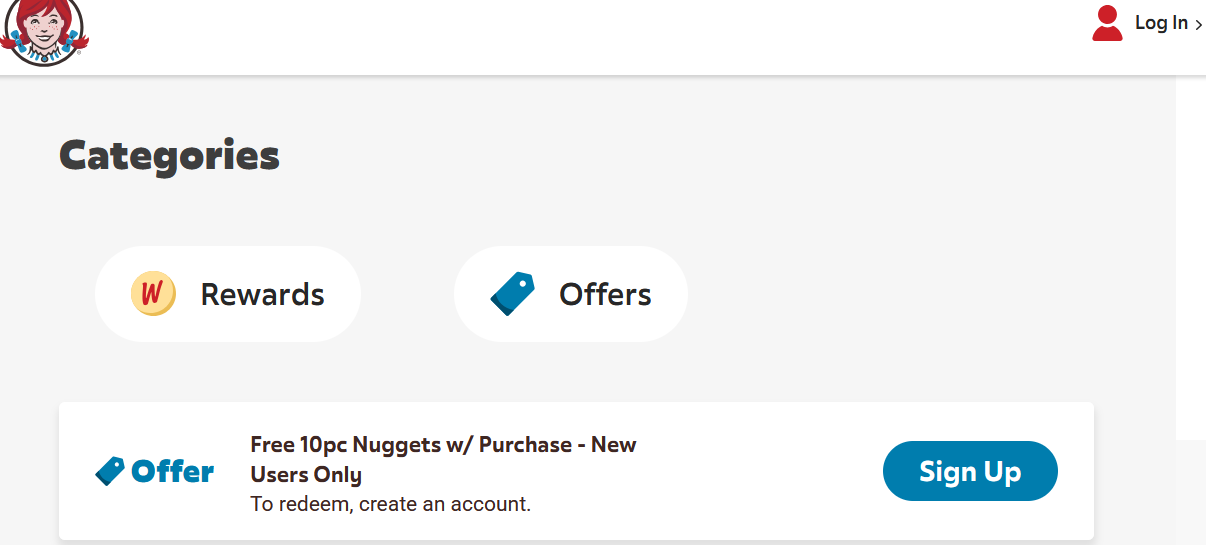The height and width of the screenshot is (545, 1206).
Task: Open the Log In link
Action: [1161, 23]
